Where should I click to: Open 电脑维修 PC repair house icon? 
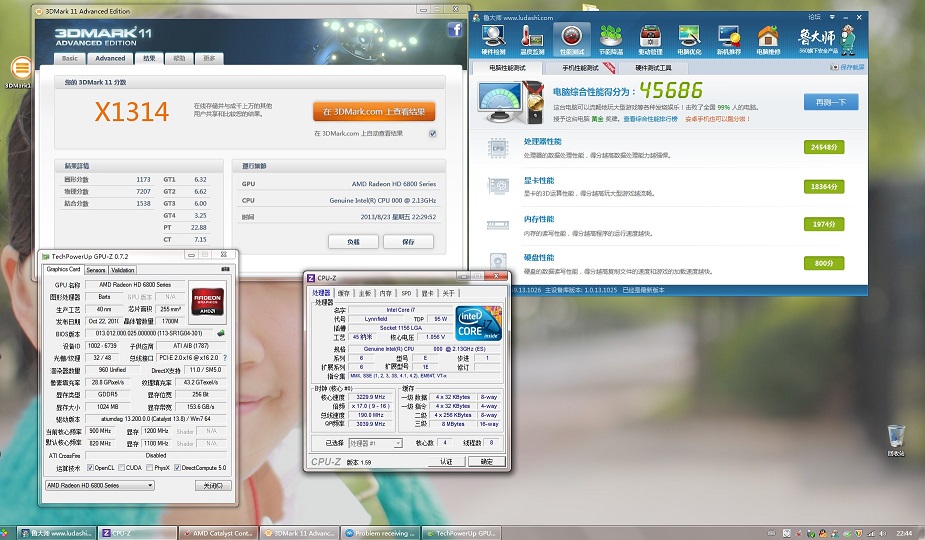click(768, 40)
